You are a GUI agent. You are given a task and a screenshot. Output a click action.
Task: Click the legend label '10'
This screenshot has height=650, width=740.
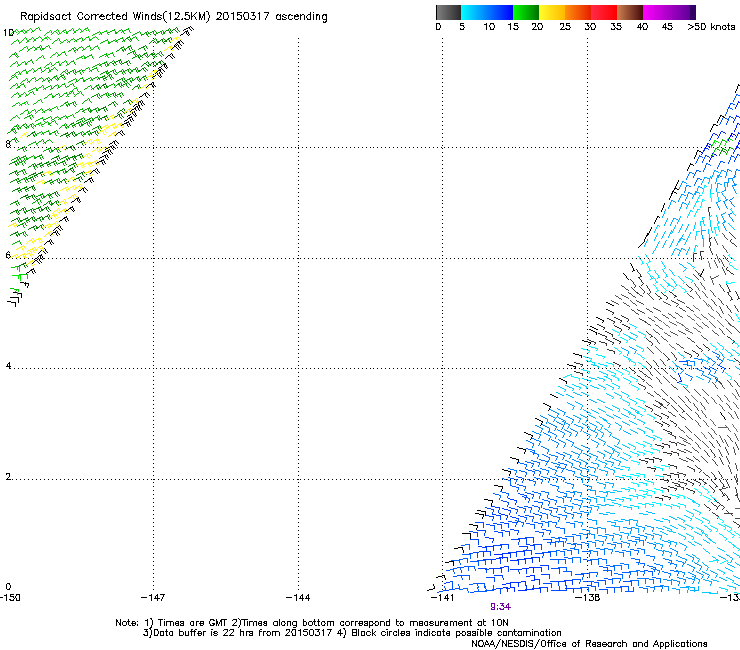489,26
